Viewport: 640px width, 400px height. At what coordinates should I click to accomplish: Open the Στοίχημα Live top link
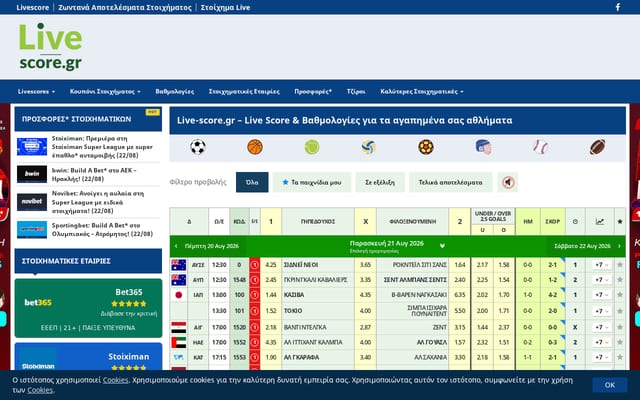click(225, 7)
